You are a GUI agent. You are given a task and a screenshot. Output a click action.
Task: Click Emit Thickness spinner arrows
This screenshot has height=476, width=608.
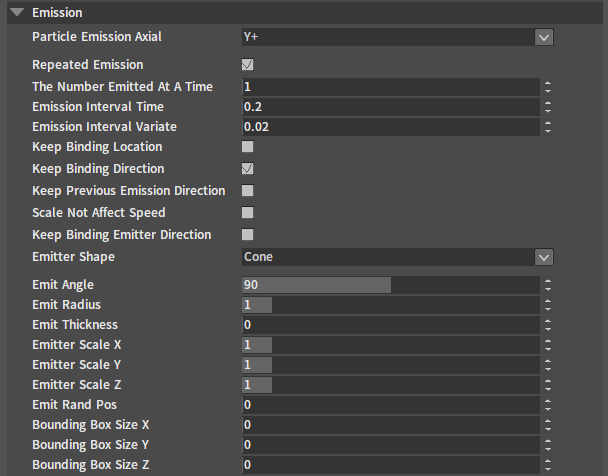coord(547,325)
